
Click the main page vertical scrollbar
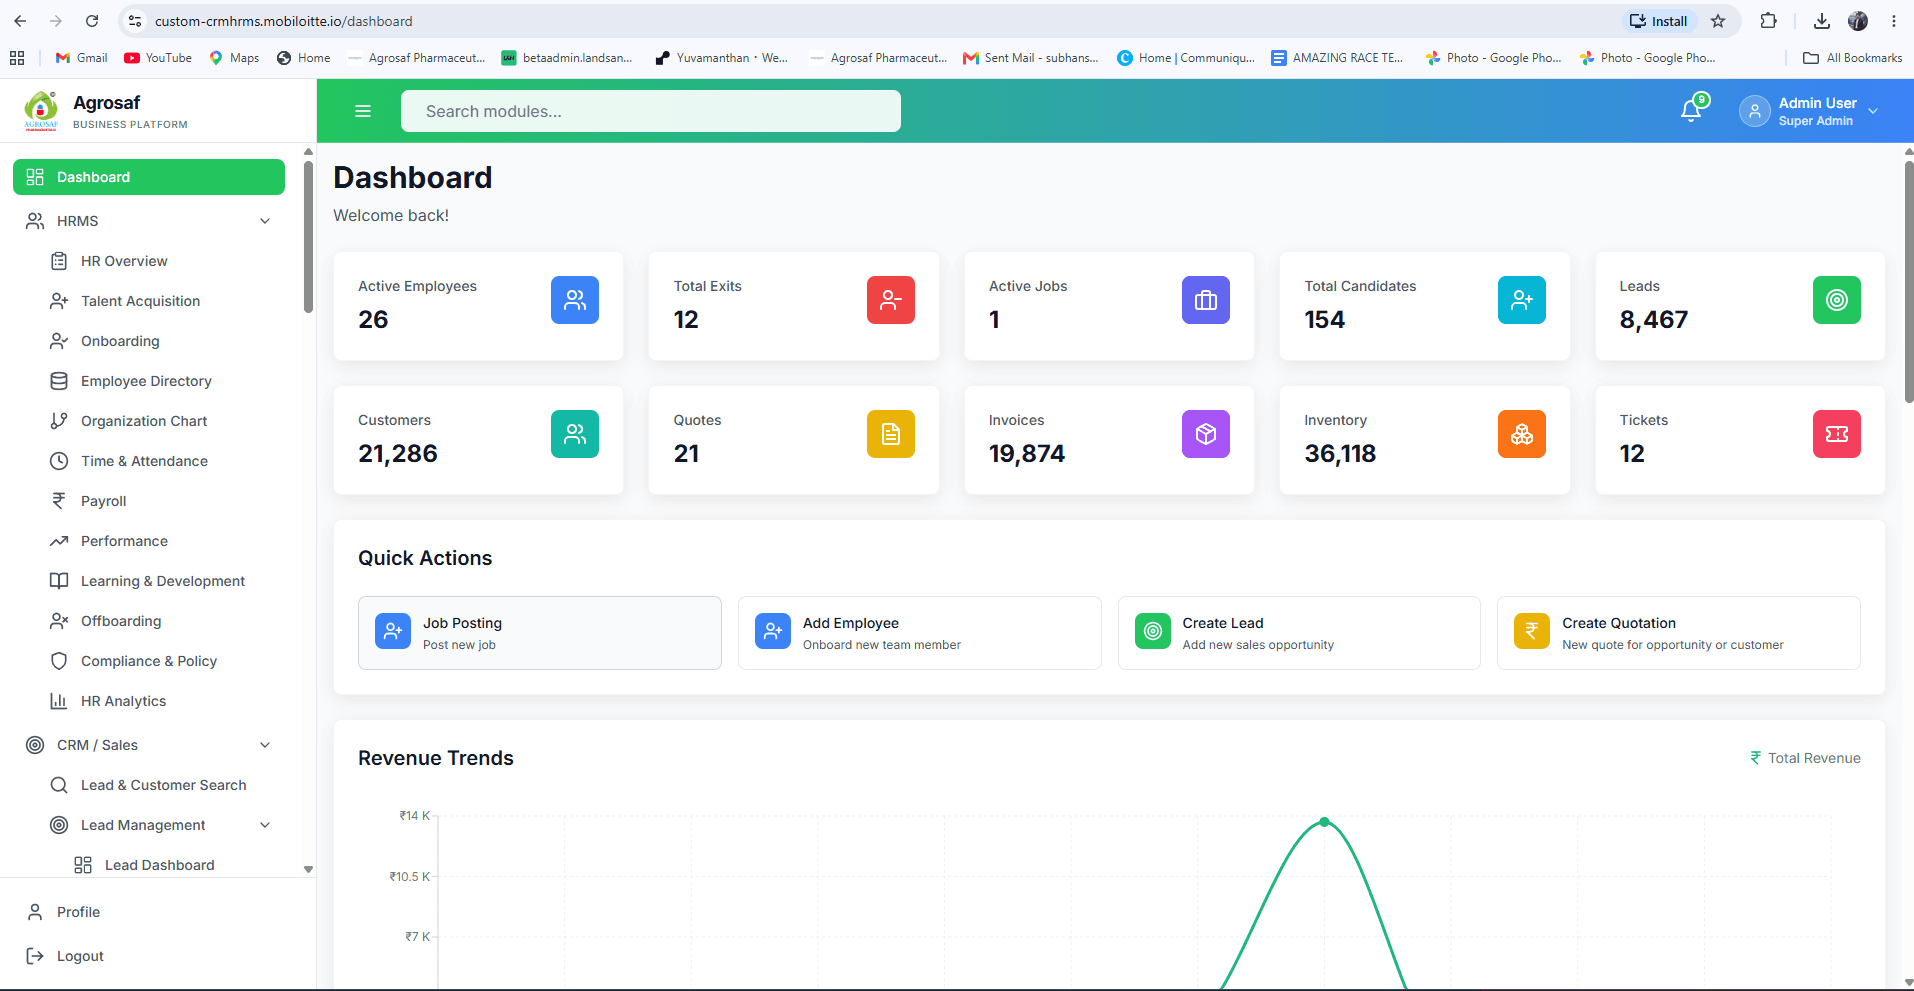click(1908, 280)
